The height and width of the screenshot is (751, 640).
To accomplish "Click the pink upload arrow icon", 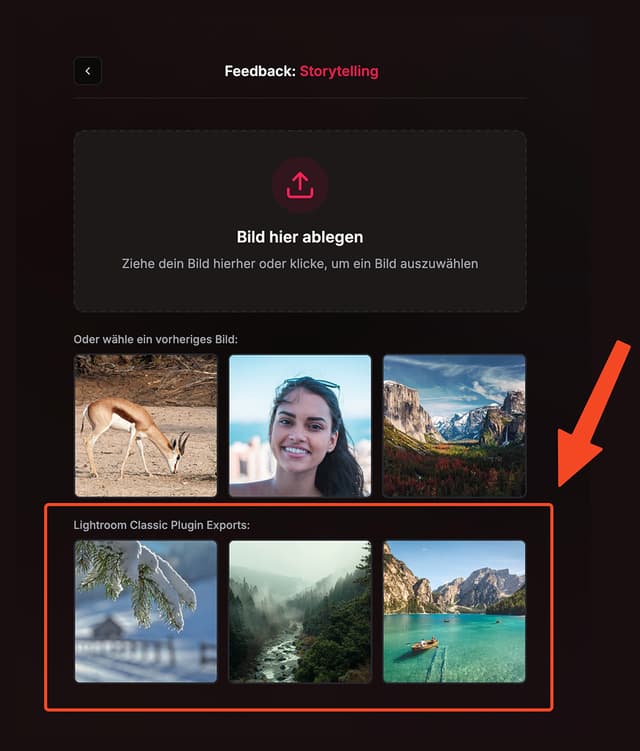I will point(300,185).
